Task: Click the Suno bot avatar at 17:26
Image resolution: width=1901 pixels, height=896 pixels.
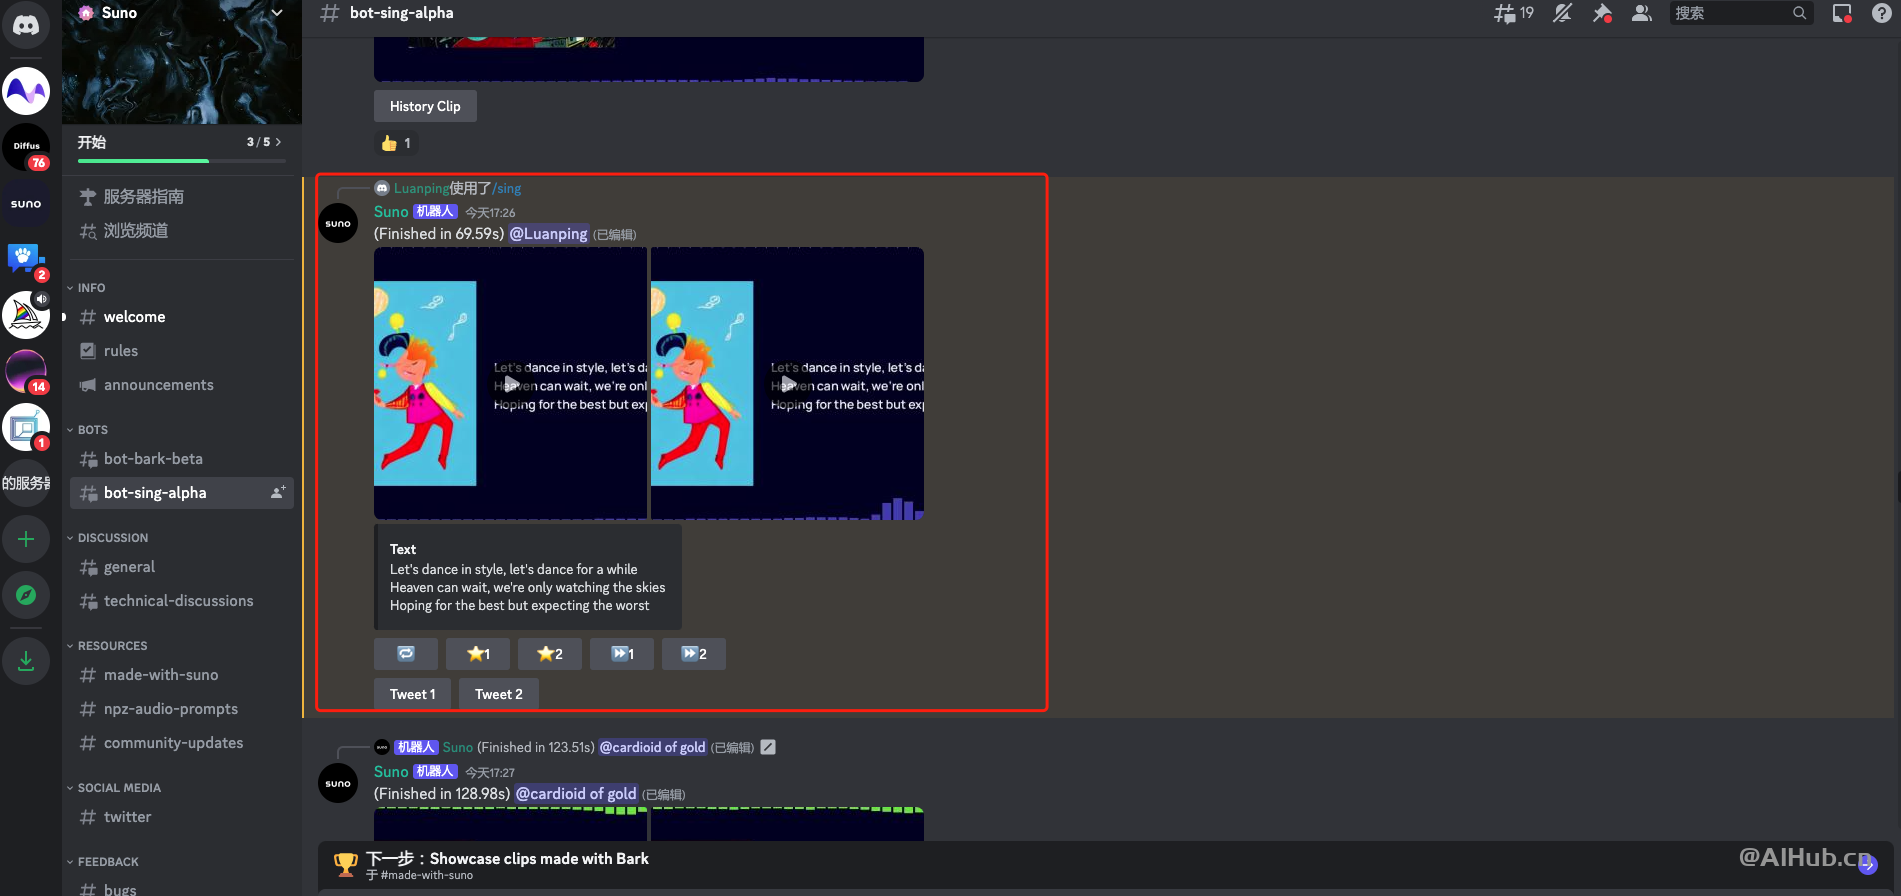Action: [x=338, y=223]
